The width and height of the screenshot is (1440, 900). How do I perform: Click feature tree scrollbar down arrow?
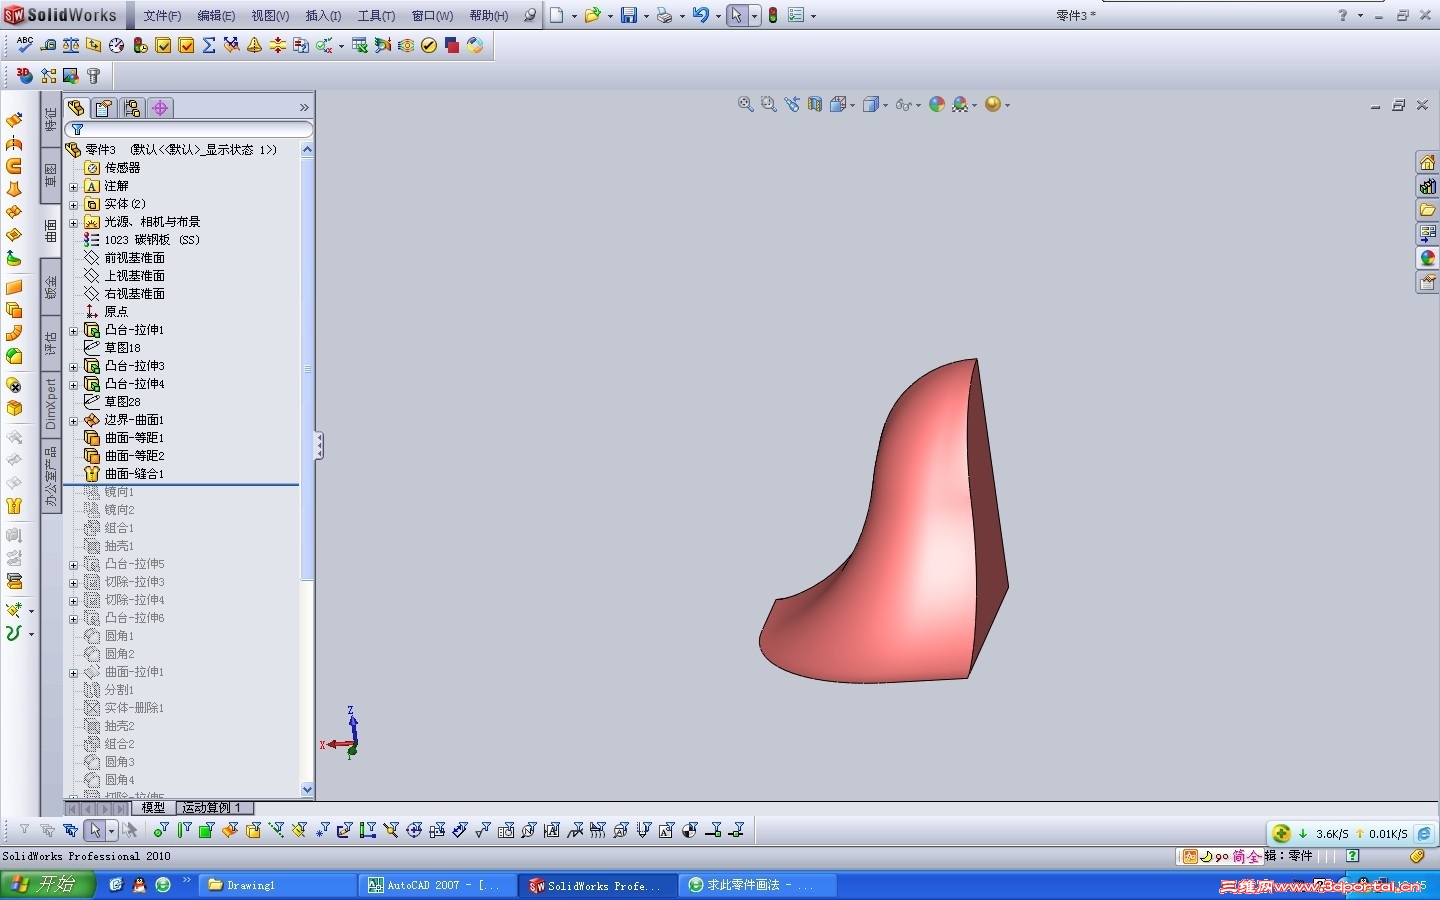point(307,789)
